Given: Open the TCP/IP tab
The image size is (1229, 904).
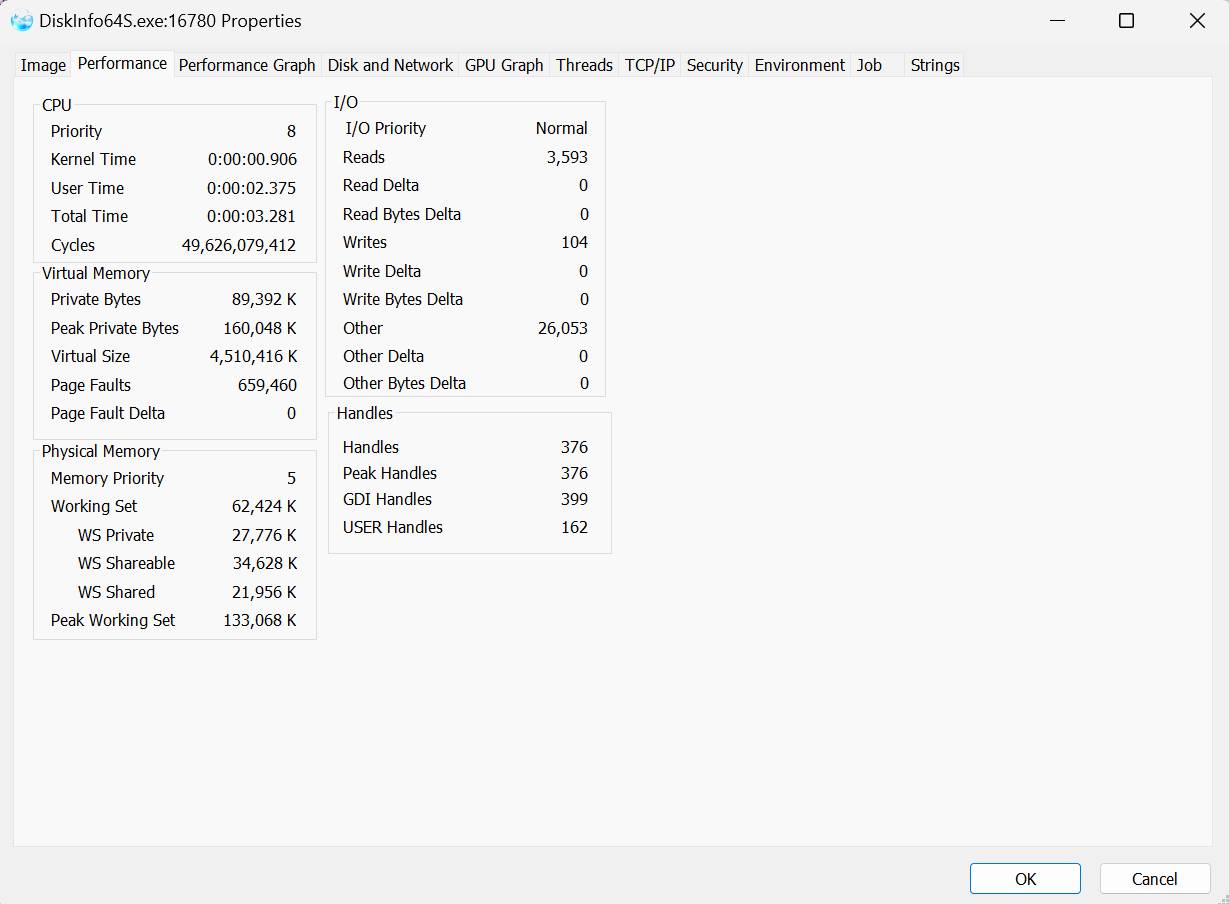Looking at the screenshot, I should 650,65.
